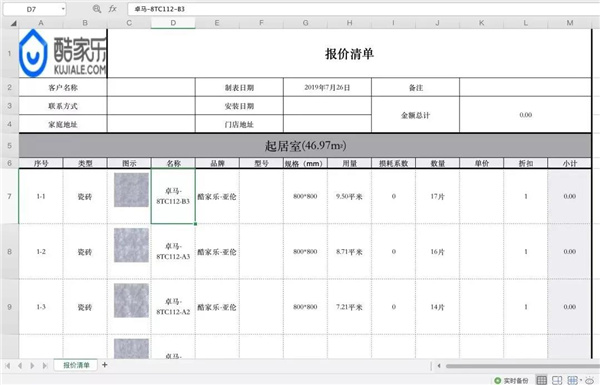Click the 家庭地址 label cell

click(63, 124)
